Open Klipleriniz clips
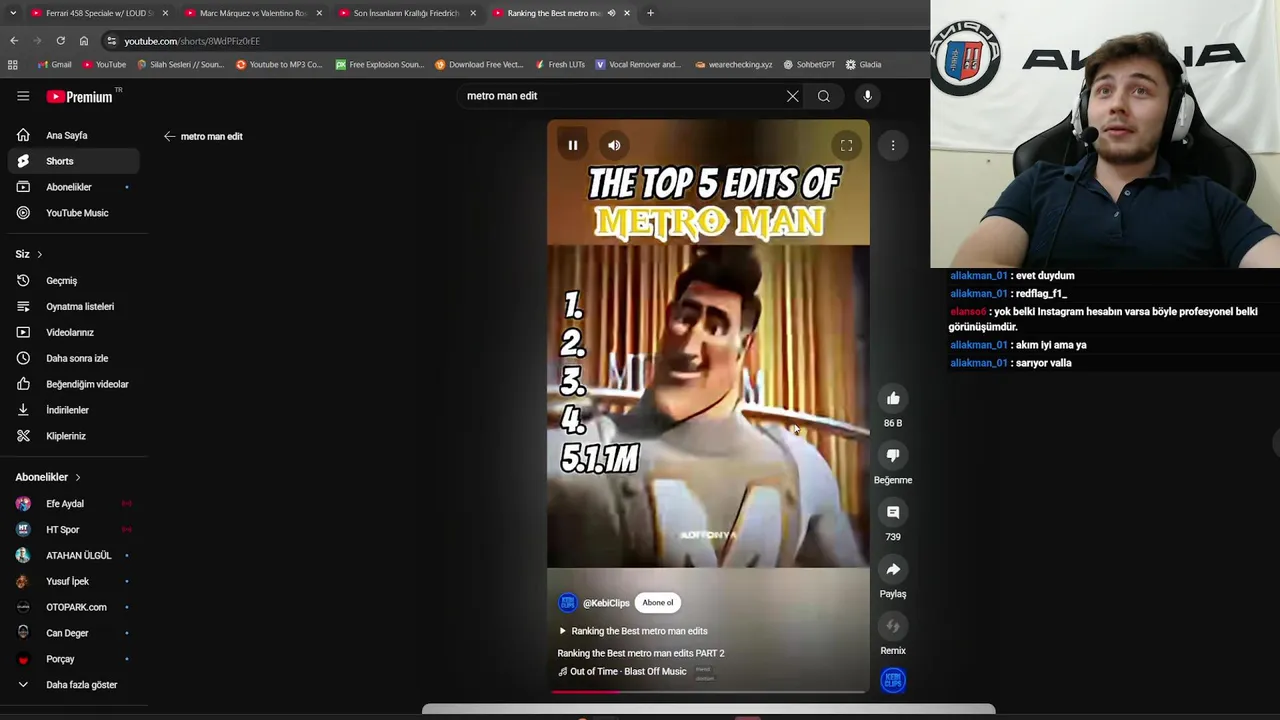 point(73,436)
